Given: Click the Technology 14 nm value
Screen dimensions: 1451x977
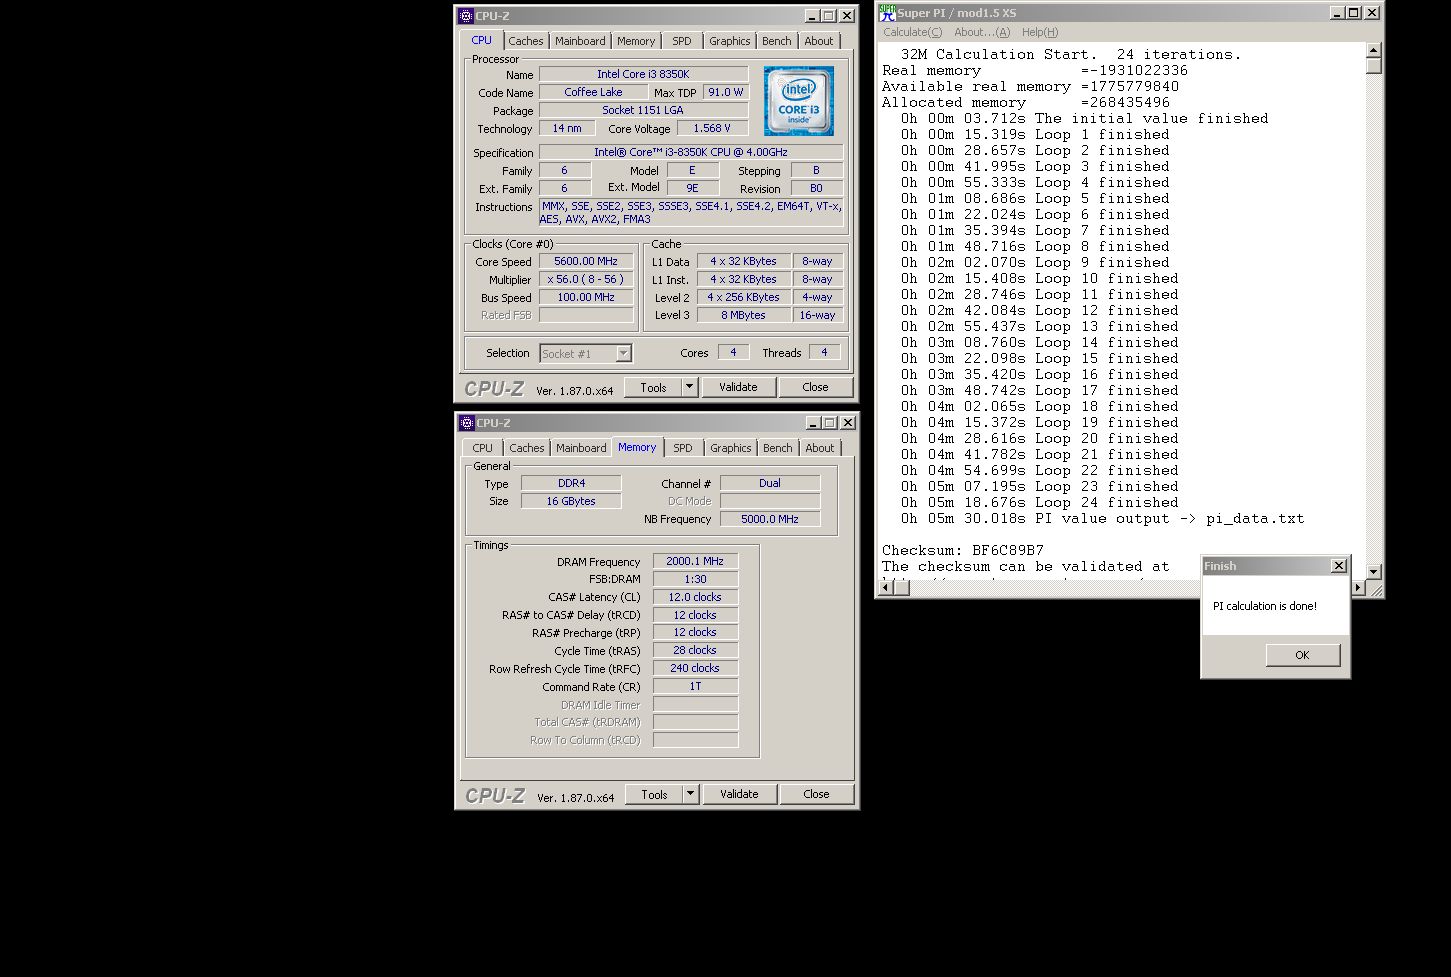Looking at the screenshot, I should pyautogui.click(x=567, y=128).
